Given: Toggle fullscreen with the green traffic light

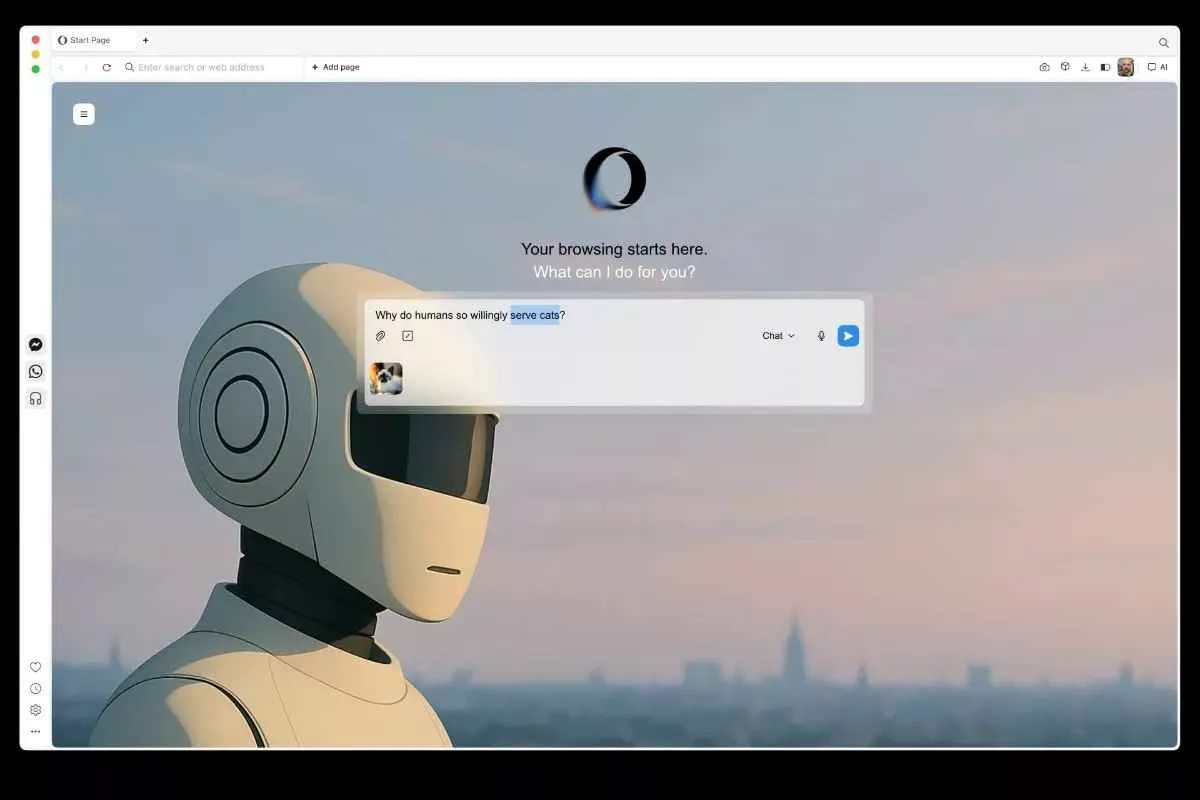Looking at the screenshot, I should click(x=35, y=70).
